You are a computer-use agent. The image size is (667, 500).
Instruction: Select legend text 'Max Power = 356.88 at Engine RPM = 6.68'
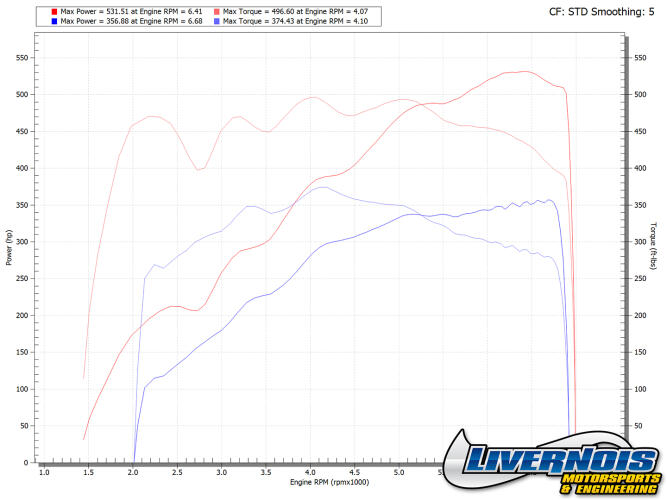coord(131,21)
